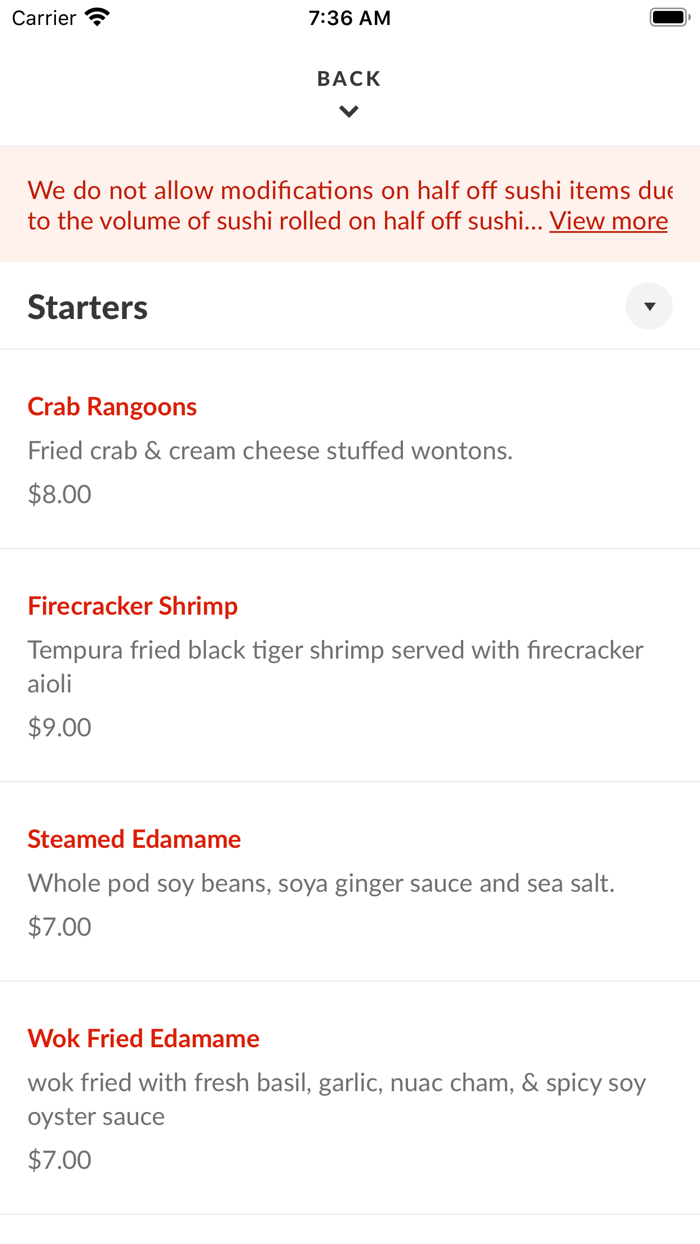Go back using the BACK label

coord(348,78)
